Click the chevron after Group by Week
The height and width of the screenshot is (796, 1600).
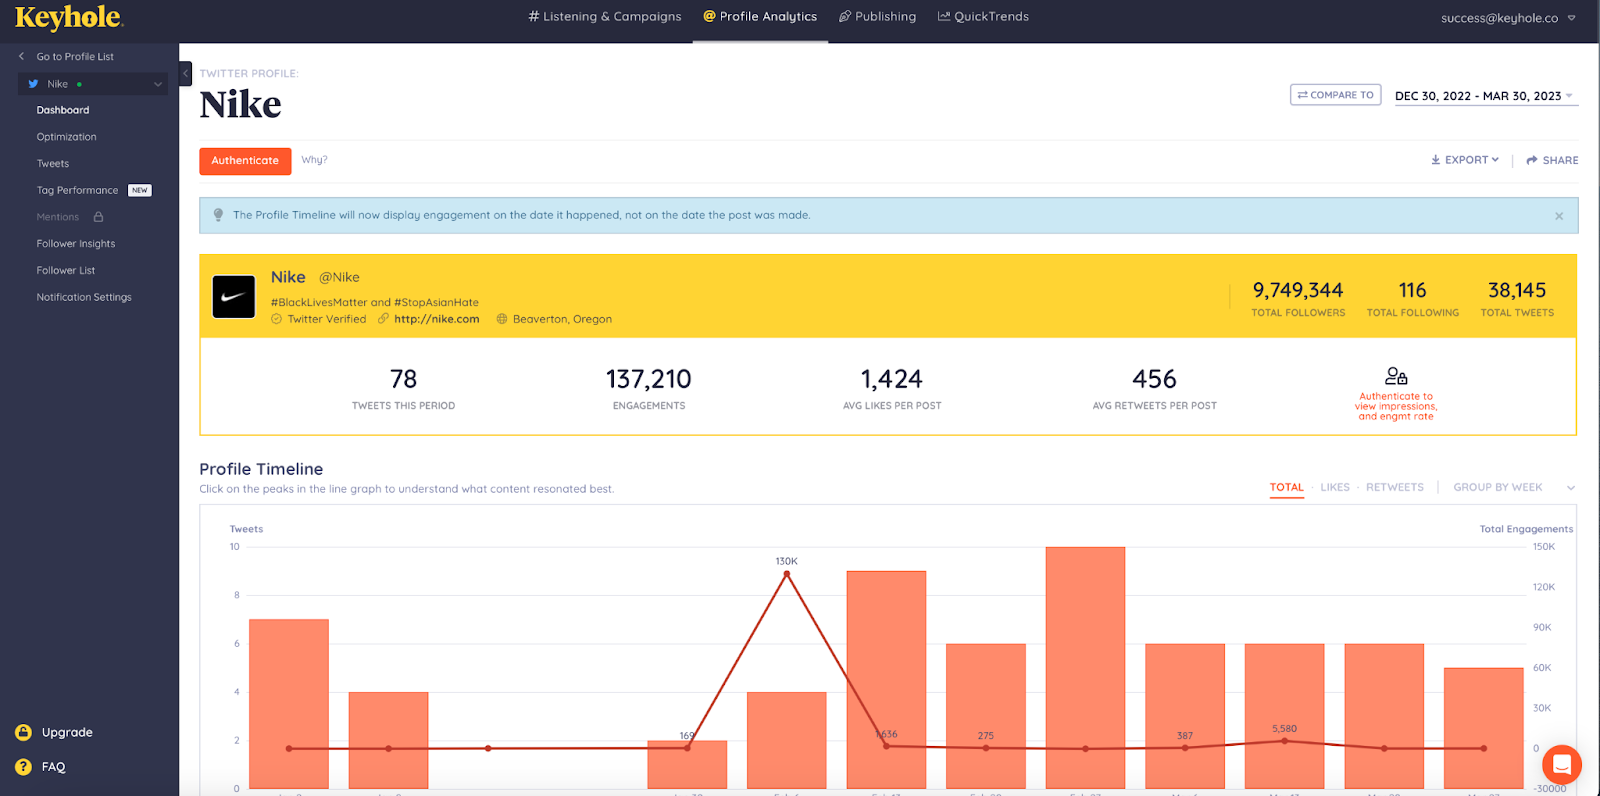[1571, 488]
